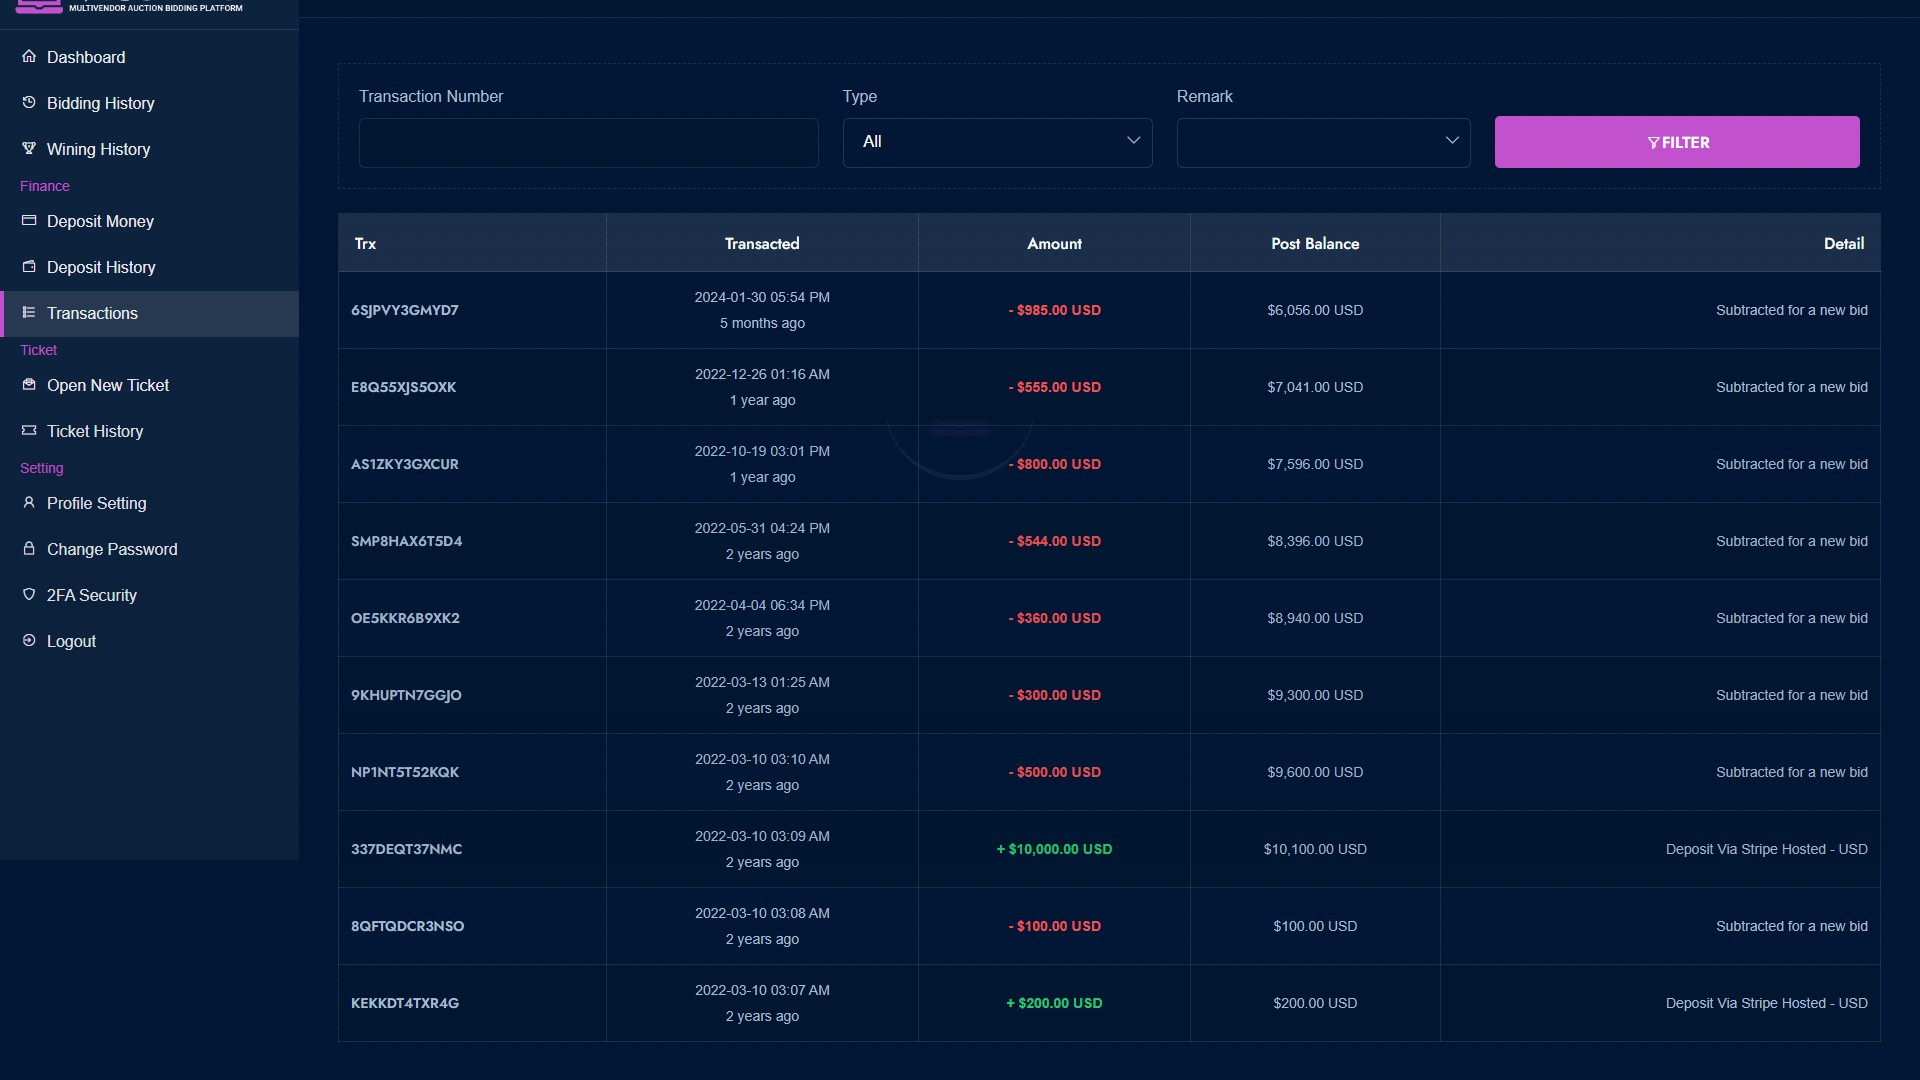The width and height of the screenshot is (1920, 1080).
Task: Focus the Transaction Number input field
Action: (588, 142)
